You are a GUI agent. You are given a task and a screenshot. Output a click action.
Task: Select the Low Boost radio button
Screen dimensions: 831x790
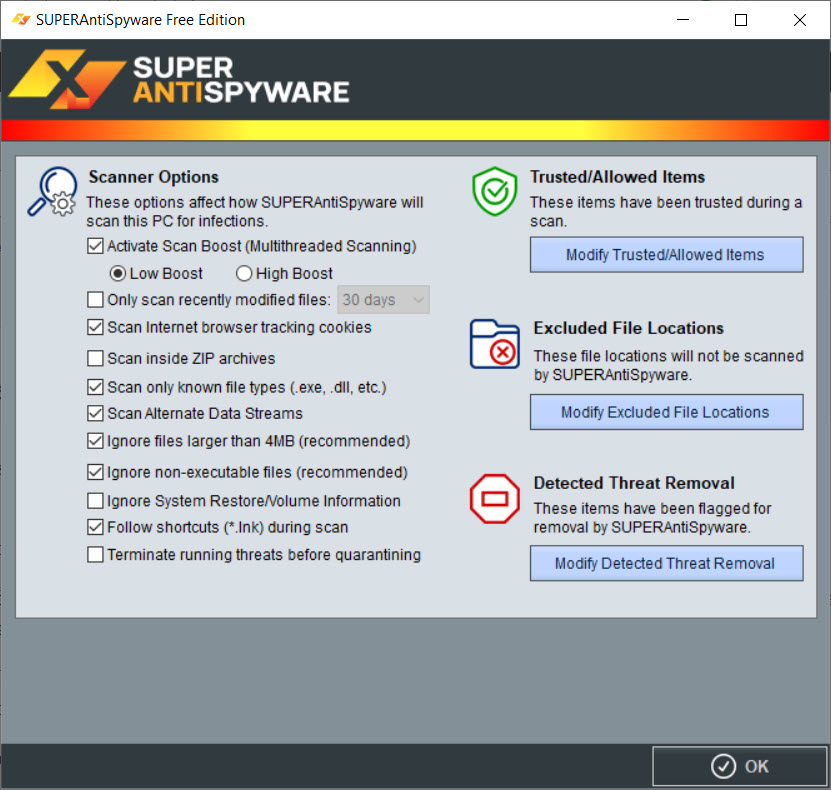point(117,273)
